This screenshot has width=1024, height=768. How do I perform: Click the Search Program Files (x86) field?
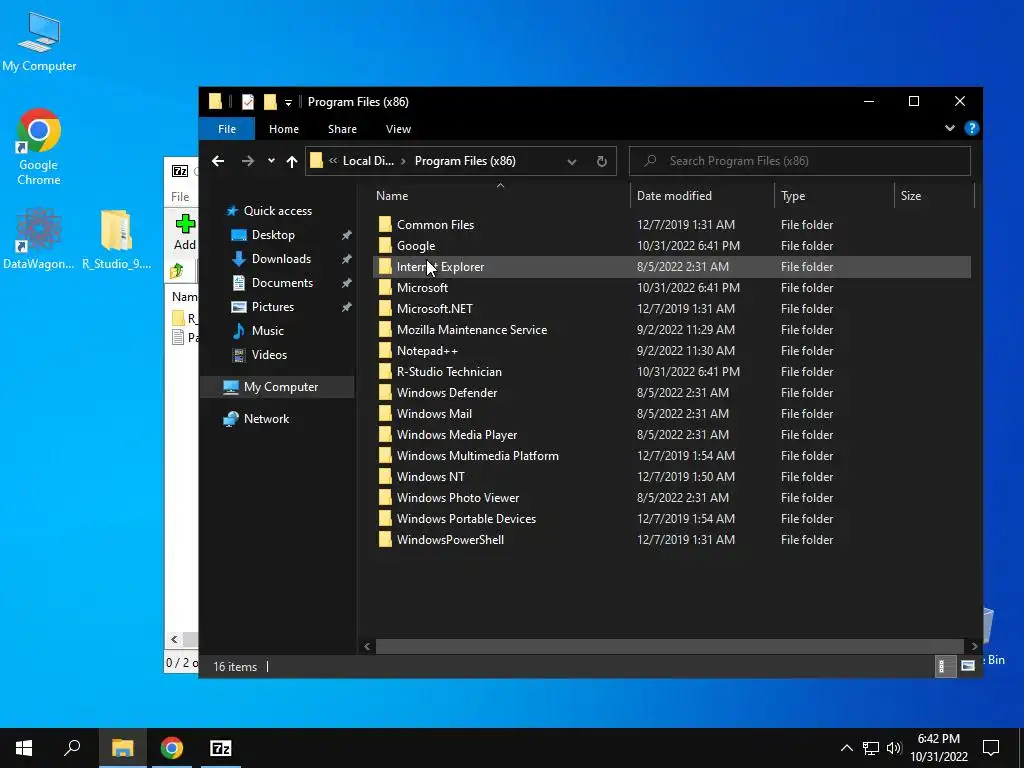point(799,161)
